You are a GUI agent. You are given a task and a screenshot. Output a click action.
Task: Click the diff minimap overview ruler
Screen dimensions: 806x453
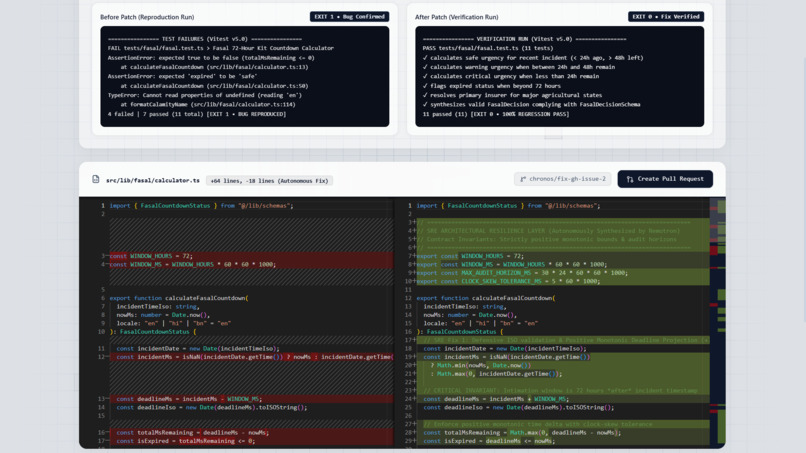[718, 322]
